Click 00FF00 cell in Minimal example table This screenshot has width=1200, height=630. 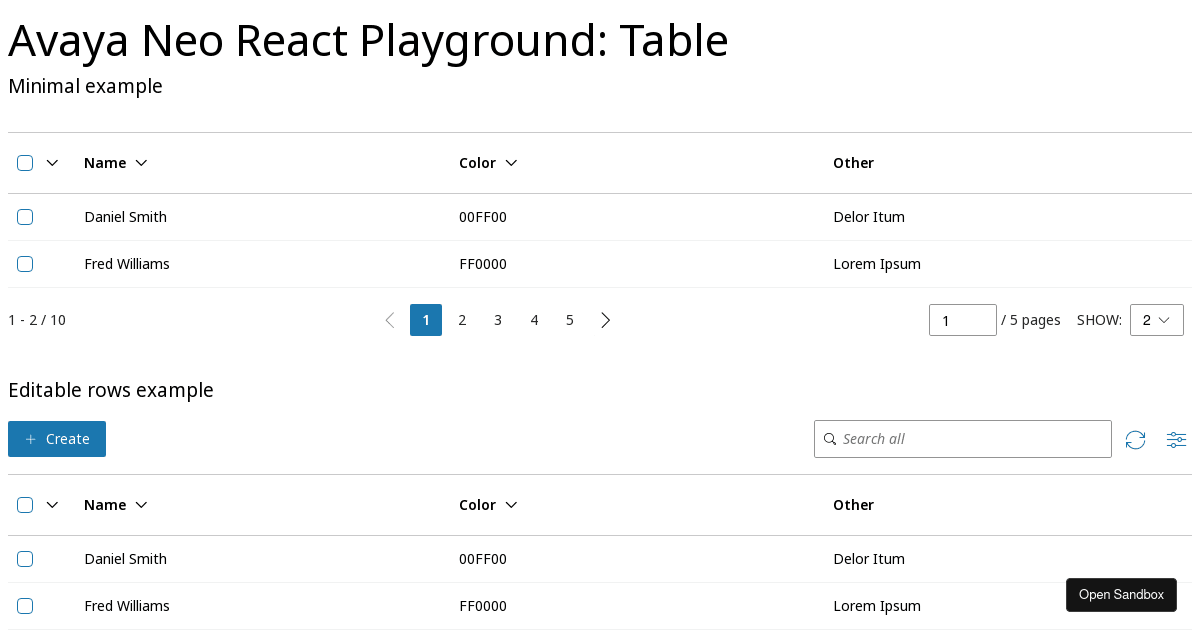483,217
